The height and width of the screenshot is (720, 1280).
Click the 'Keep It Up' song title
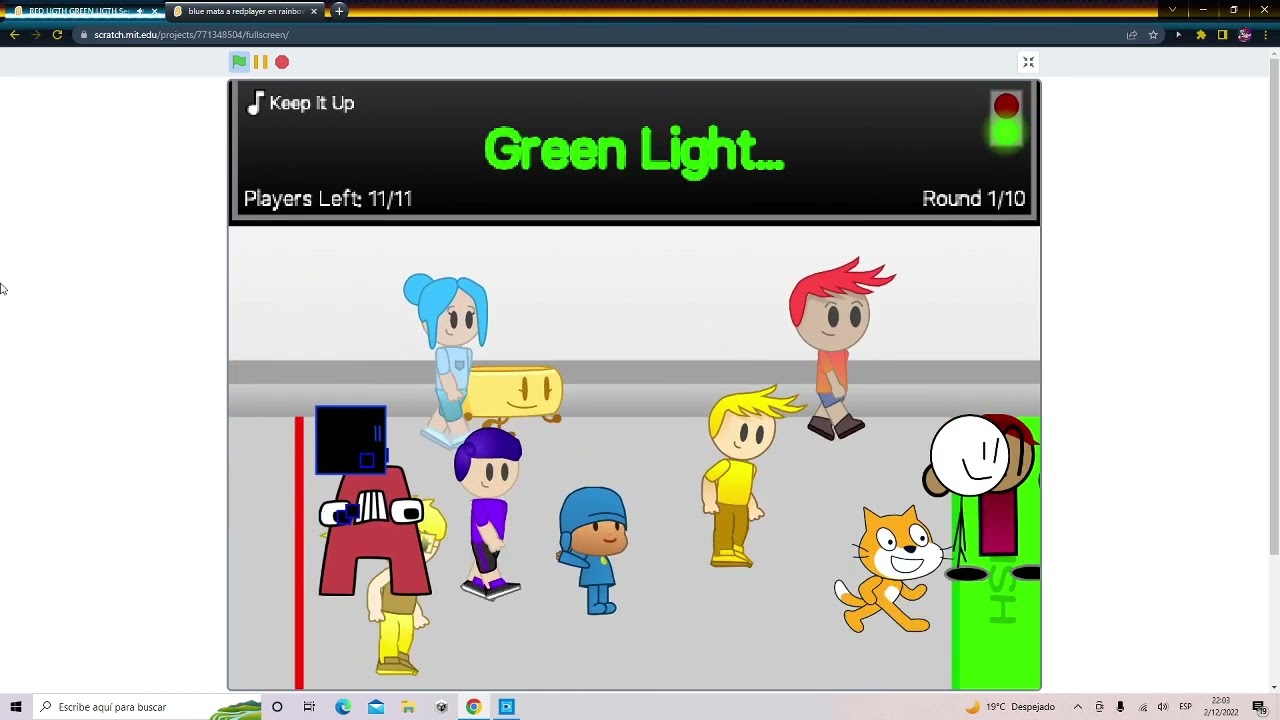(x=312, y=103)
